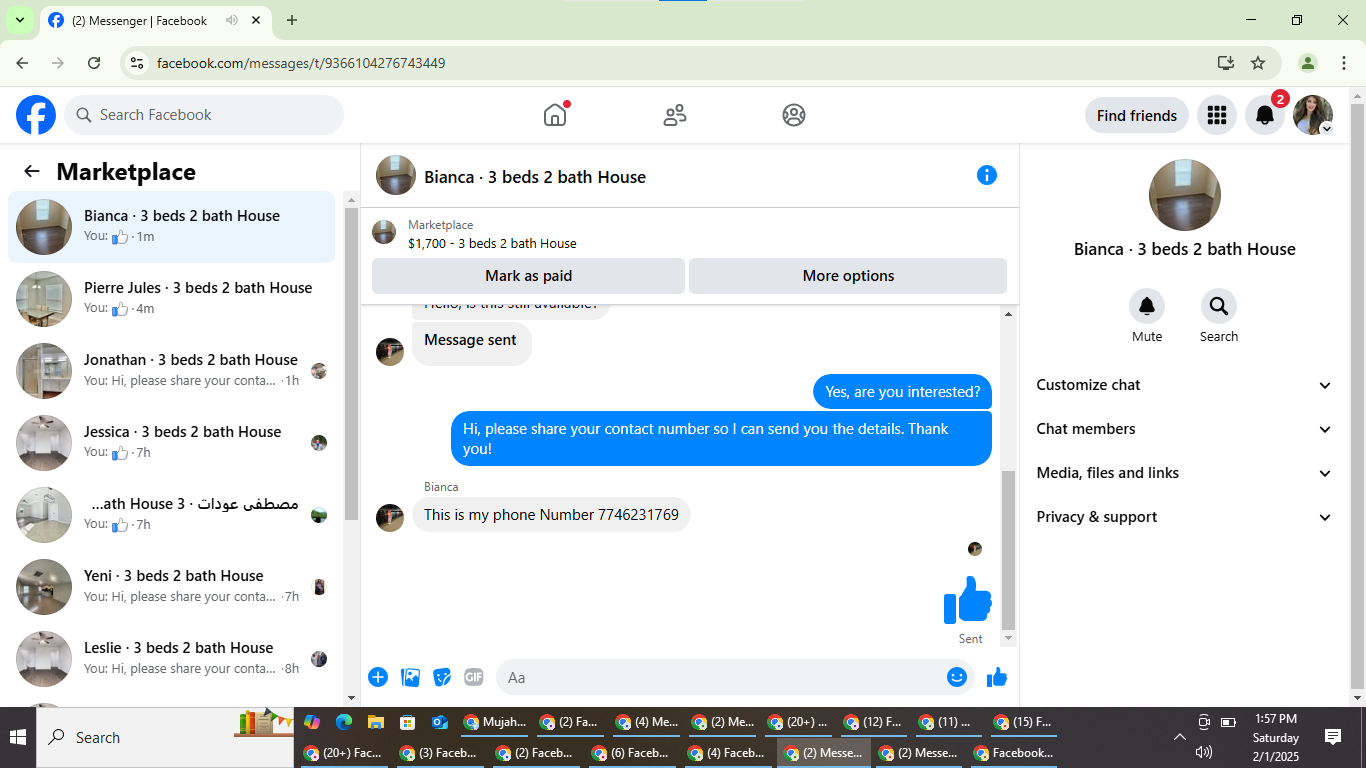Click Mark as paid button
Image resolution: width=1366 pixels, height=768 pixels.
[x=528, y=276]
